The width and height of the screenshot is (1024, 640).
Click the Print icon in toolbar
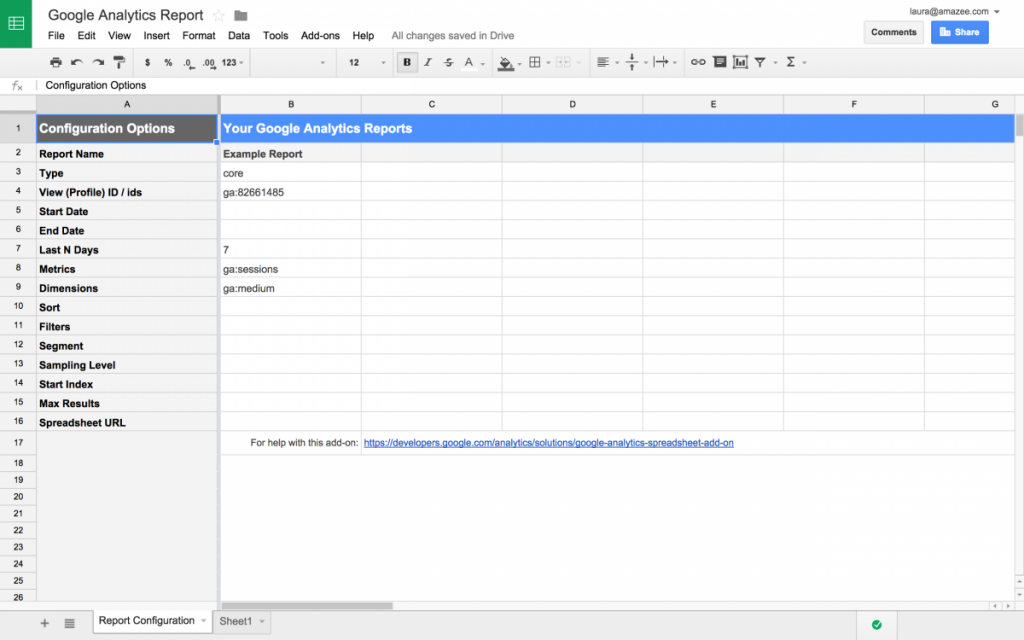(x=56, y=62)
